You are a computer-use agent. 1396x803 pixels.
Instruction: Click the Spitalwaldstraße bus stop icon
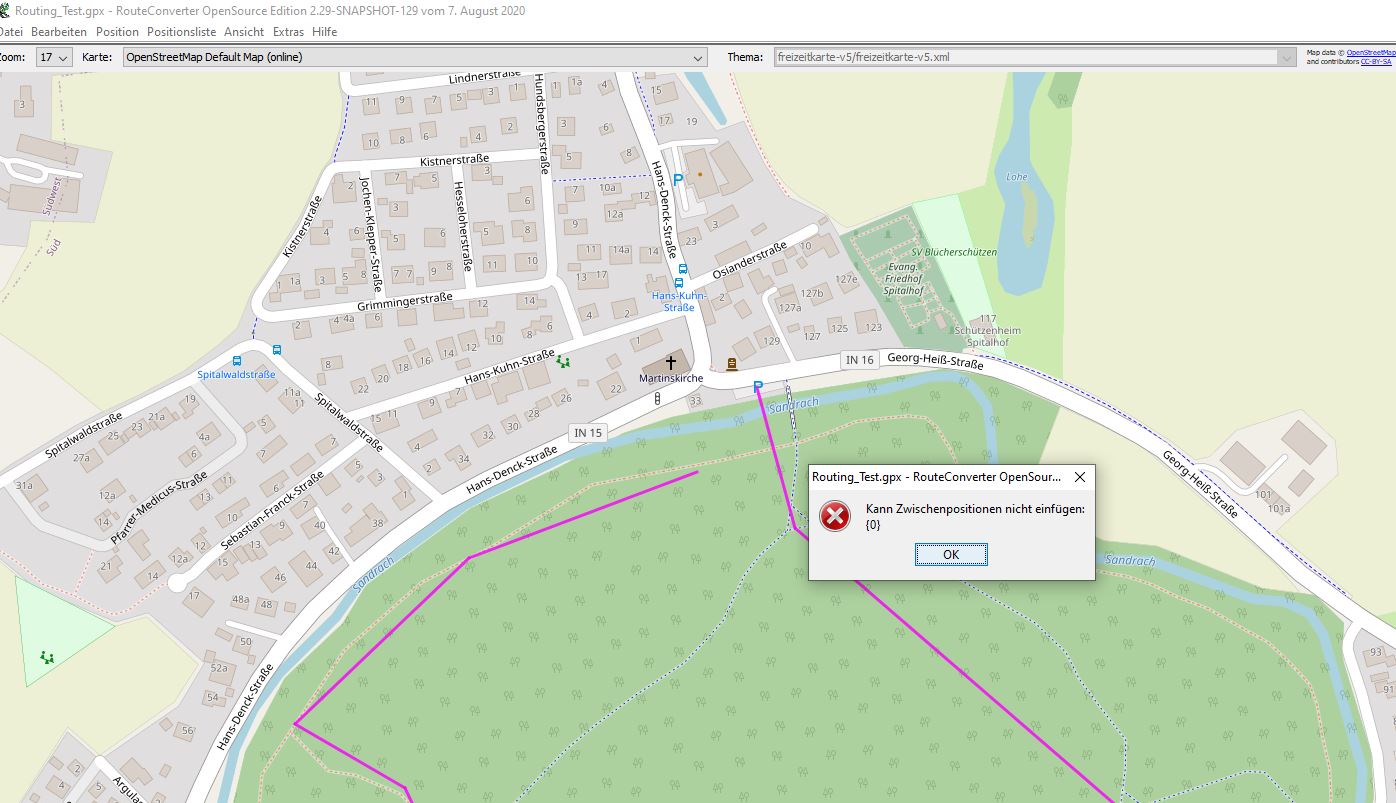[237, 361]
